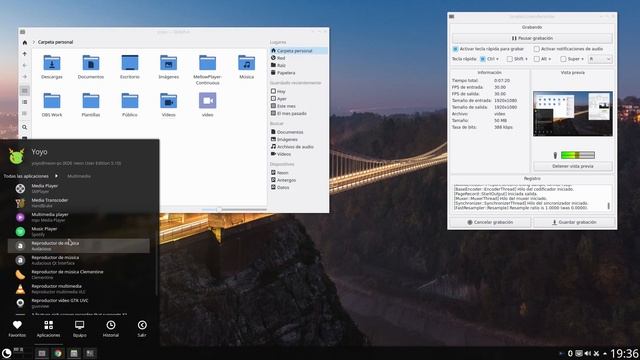Screen dimensions: 640x360
Task: Open the MellowPlayer-Continuous folder
Action: point(207,63)
